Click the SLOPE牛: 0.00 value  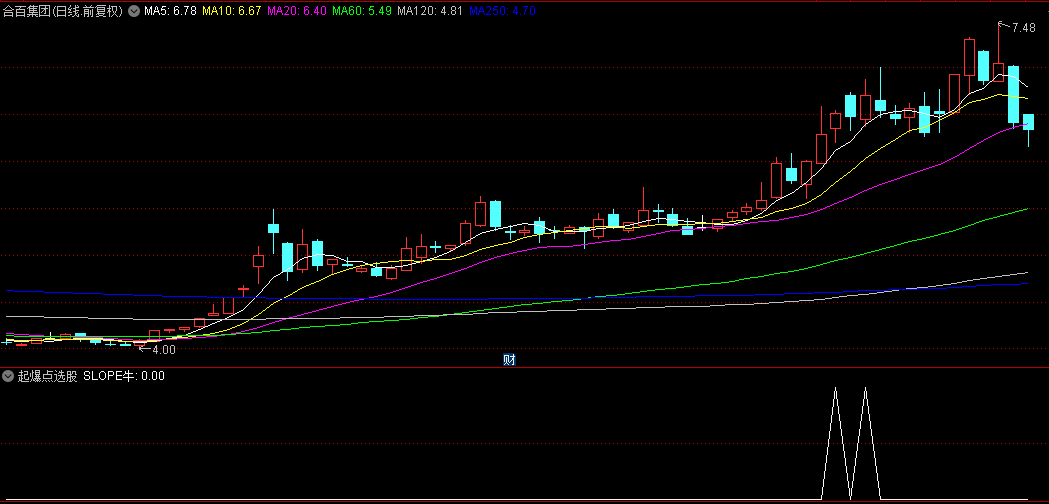[124, 376]
